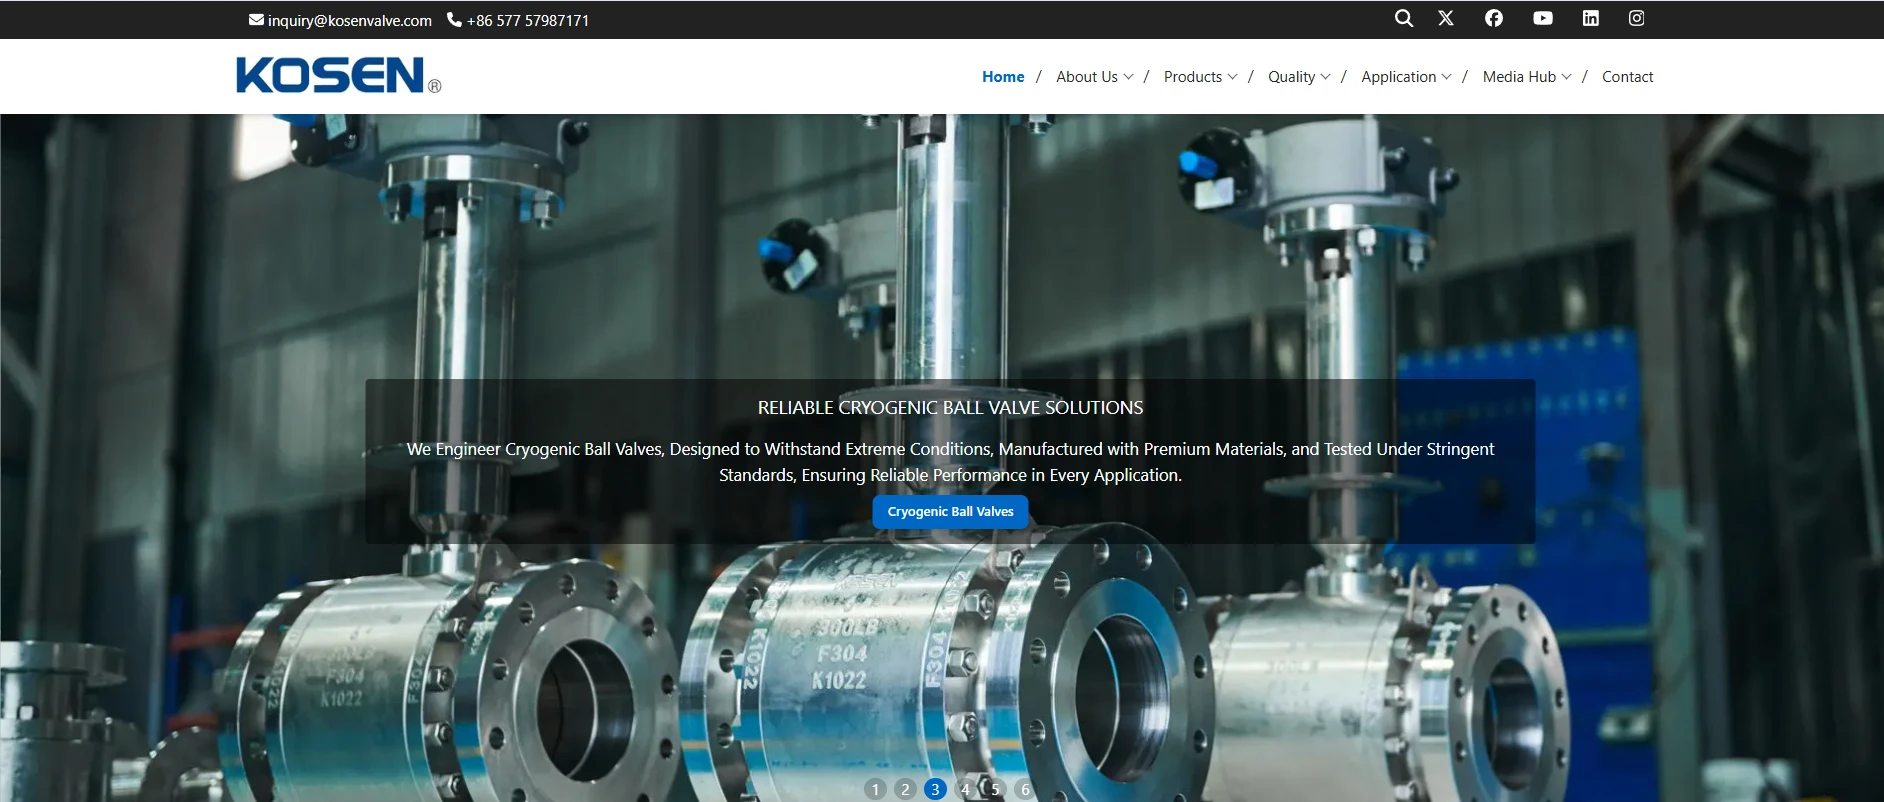Viewport: 1884px width, 802px height.
Task: Click the envelope email icon
Action: point(256,19)
